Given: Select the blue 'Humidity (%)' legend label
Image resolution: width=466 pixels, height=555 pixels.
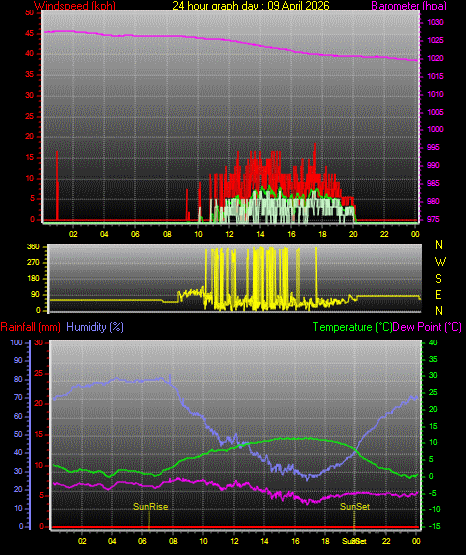Looking at the screenshot, I should (95, 327).
